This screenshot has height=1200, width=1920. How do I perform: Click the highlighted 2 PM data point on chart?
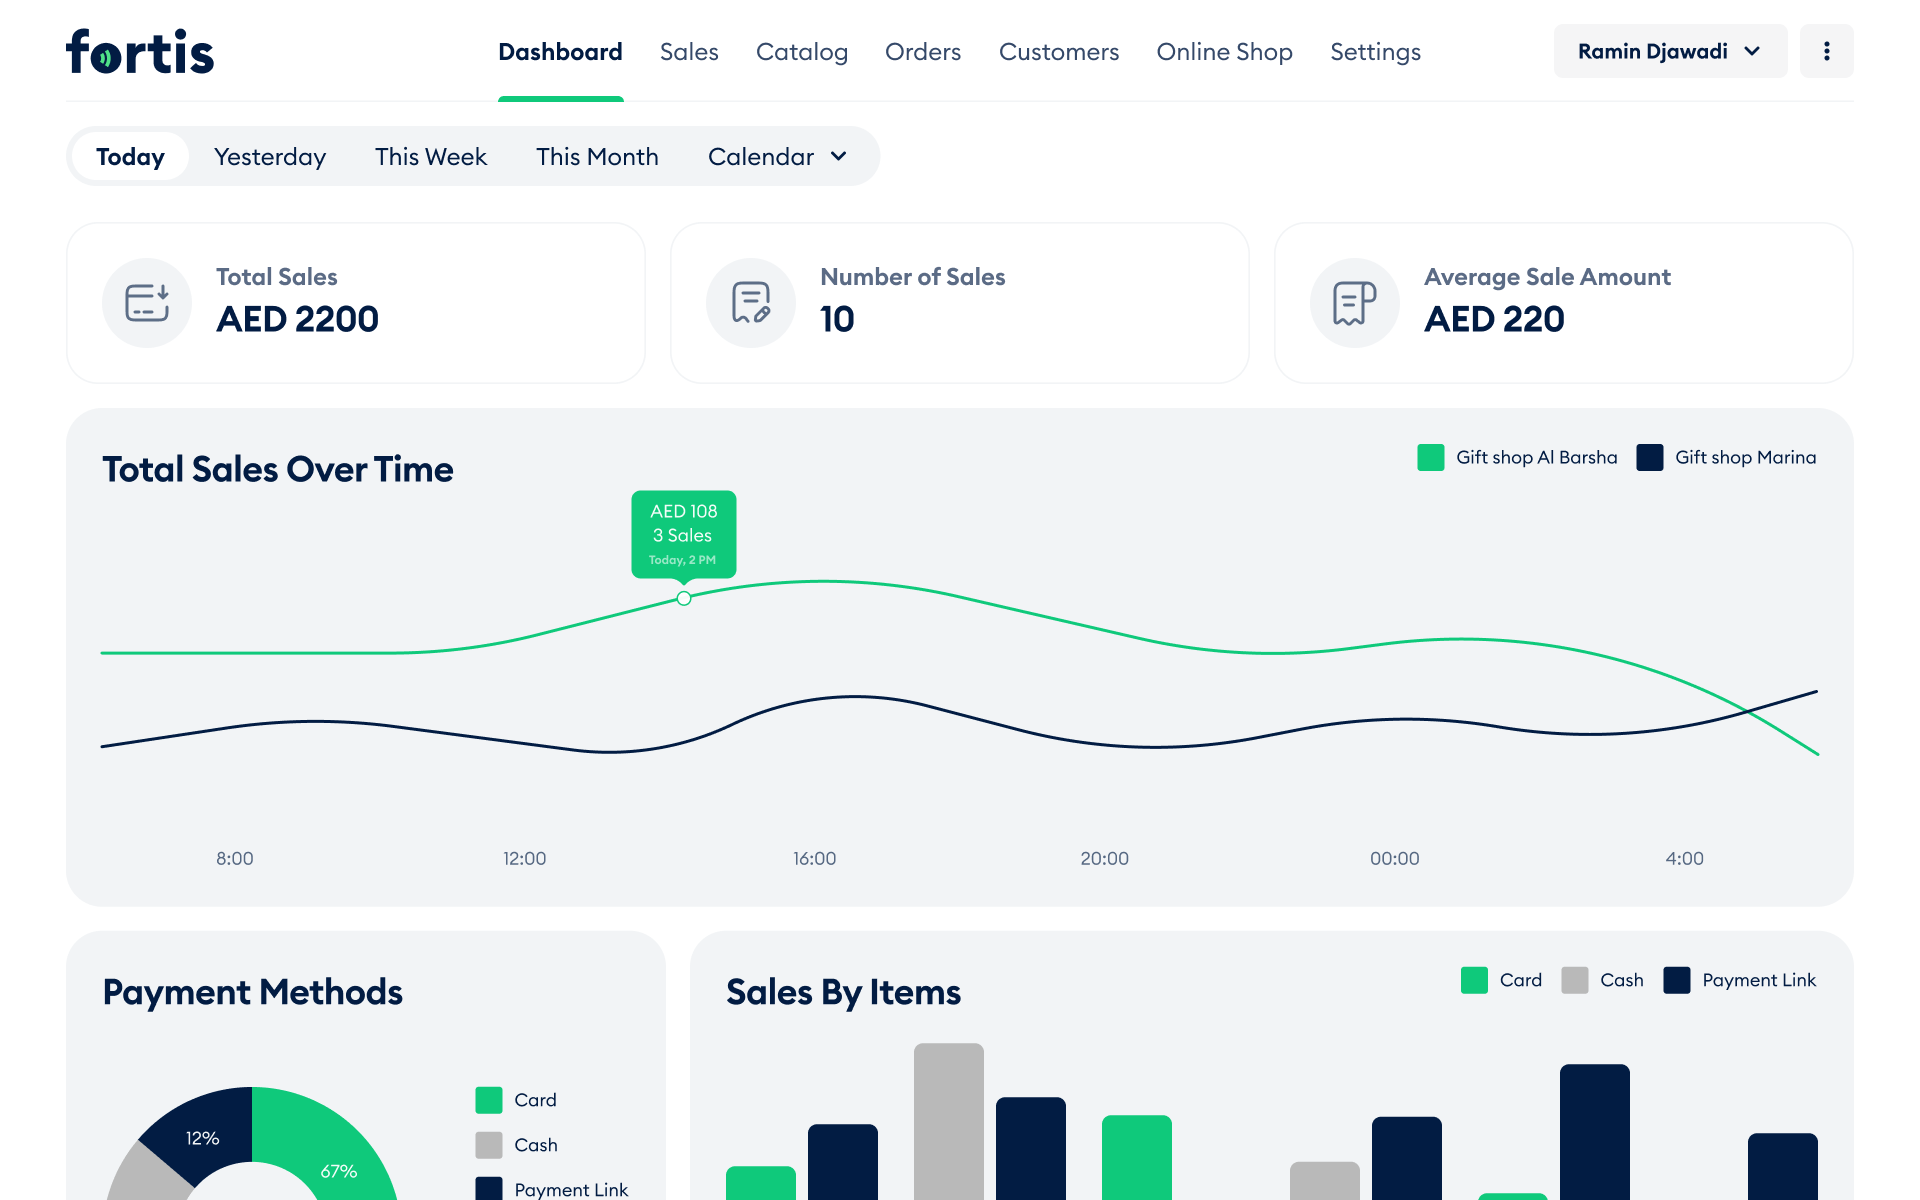click(684, 598)
